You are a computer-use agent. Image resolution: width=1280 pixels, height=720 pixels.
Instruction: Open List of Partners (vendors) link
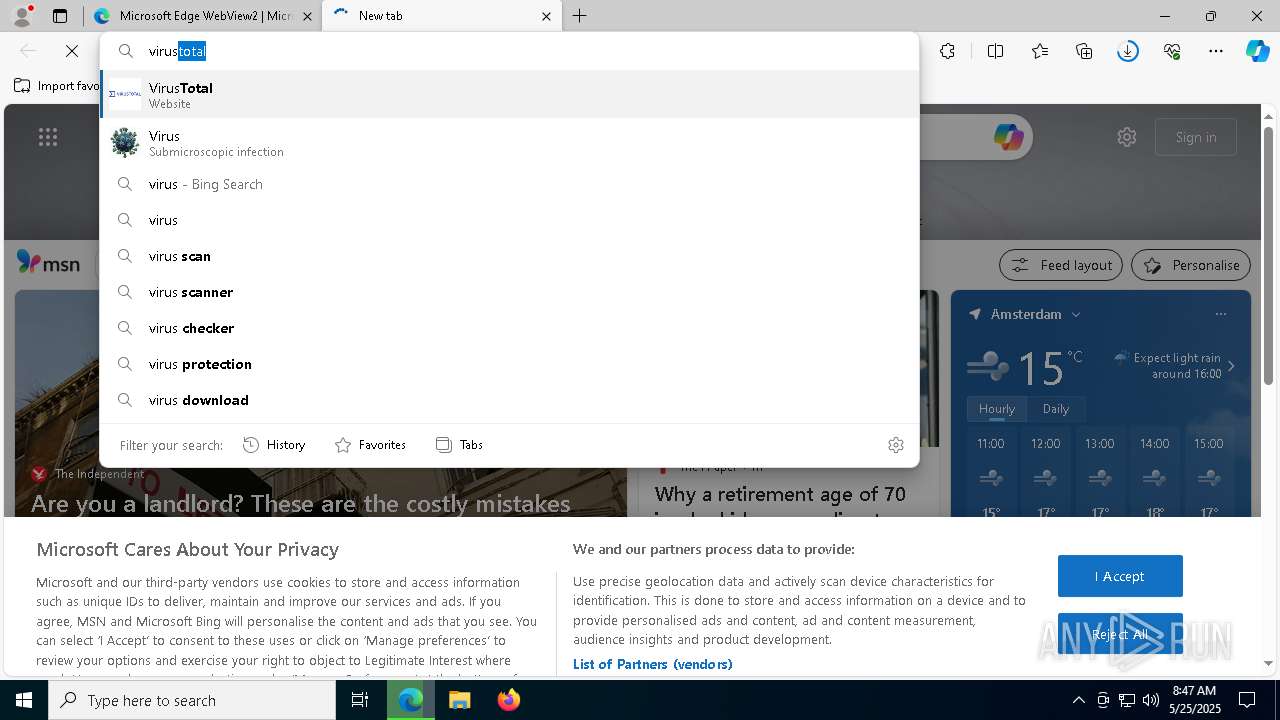pyautogui.click(x=652, y=664)
